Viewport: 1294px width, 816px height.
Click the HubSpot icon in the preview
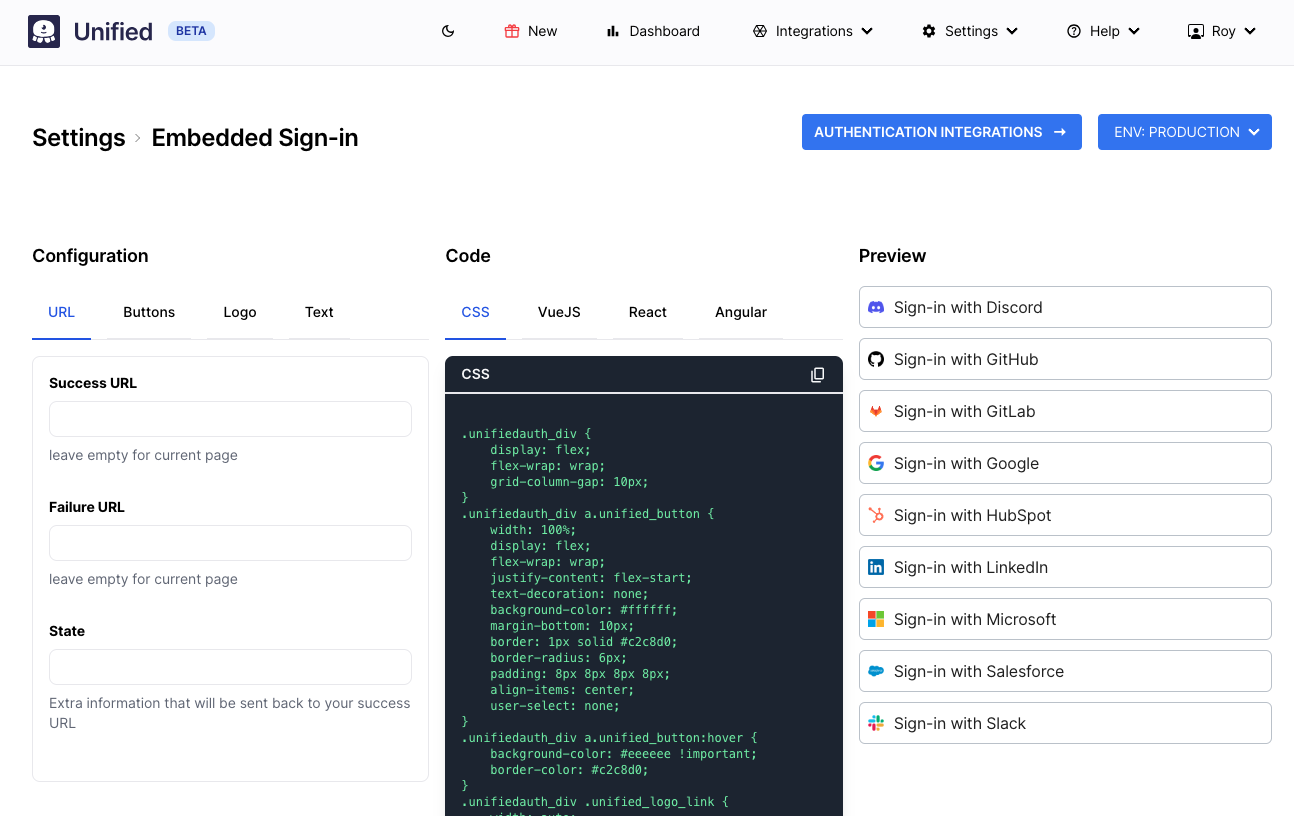tap(876, 515)
